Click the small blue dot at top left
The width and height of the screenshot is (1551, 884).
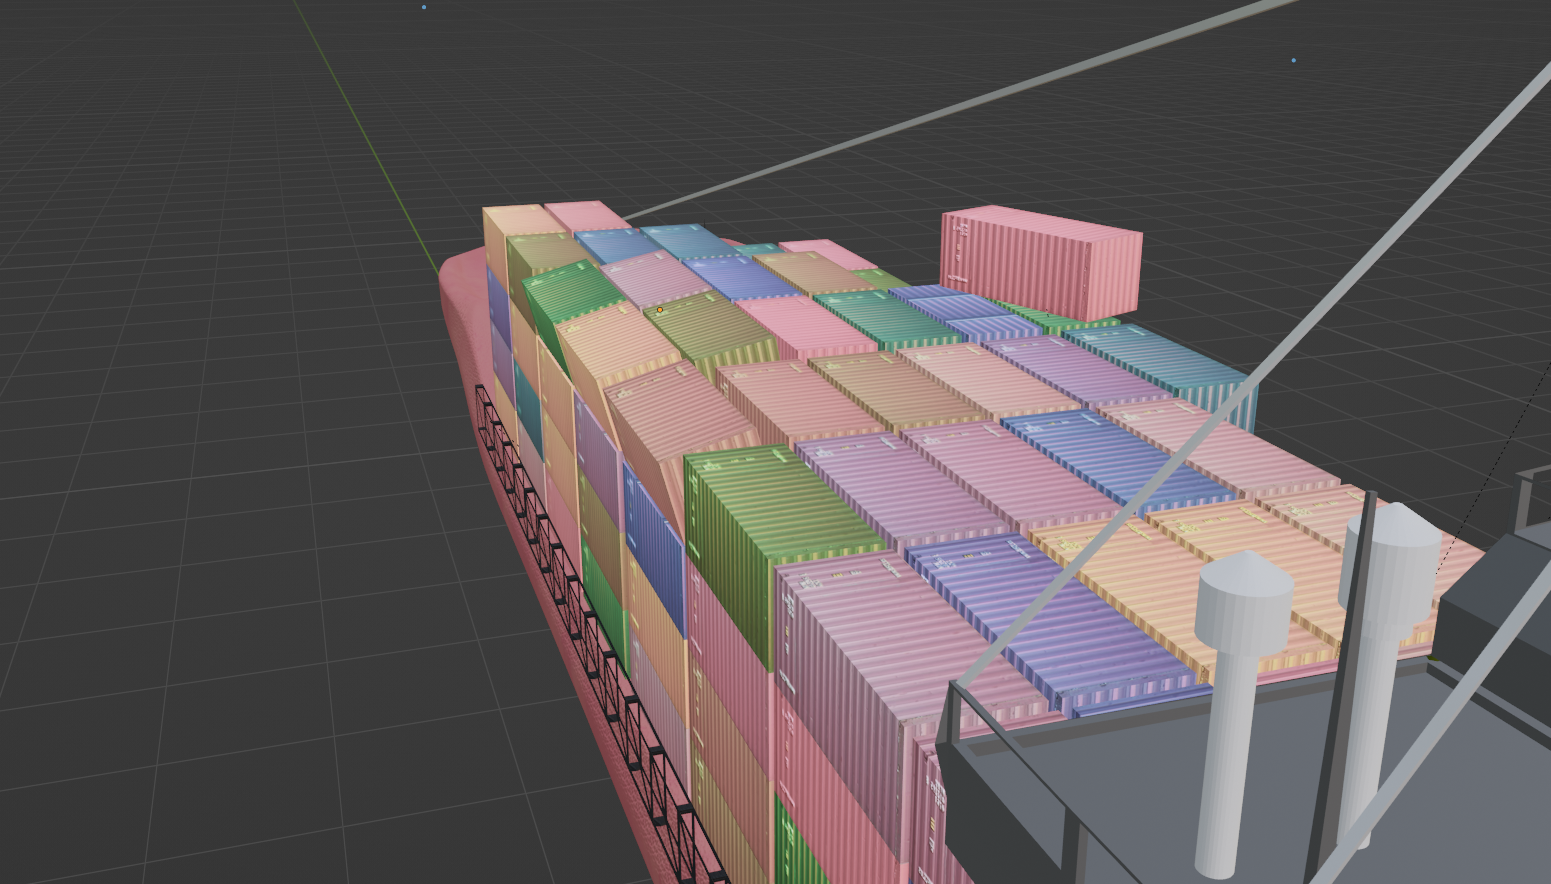coord(424,7)
